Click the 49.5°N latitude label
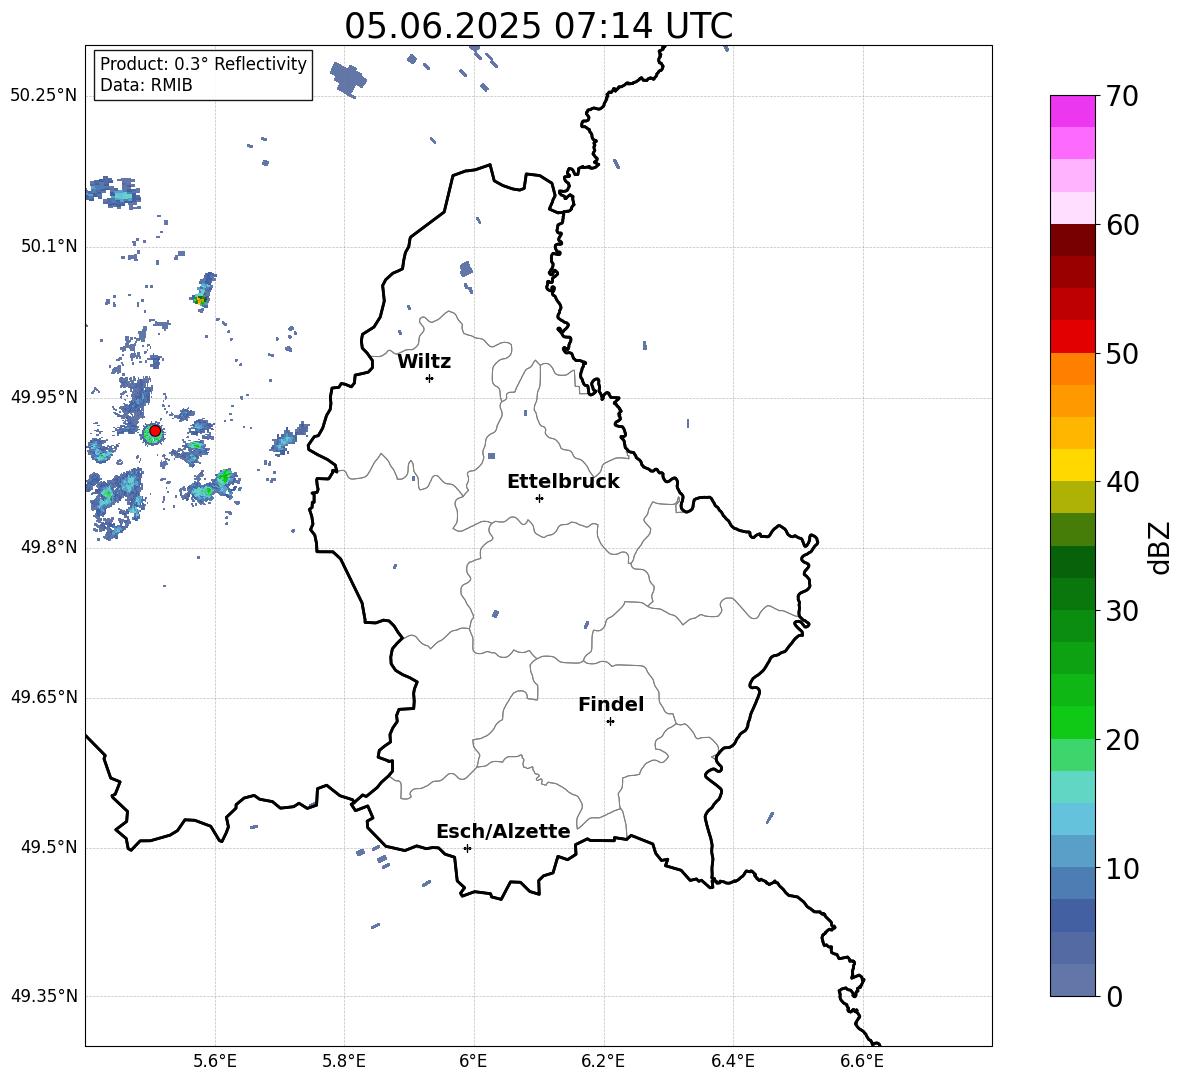 pyautogui.click(x=49, y=847)
